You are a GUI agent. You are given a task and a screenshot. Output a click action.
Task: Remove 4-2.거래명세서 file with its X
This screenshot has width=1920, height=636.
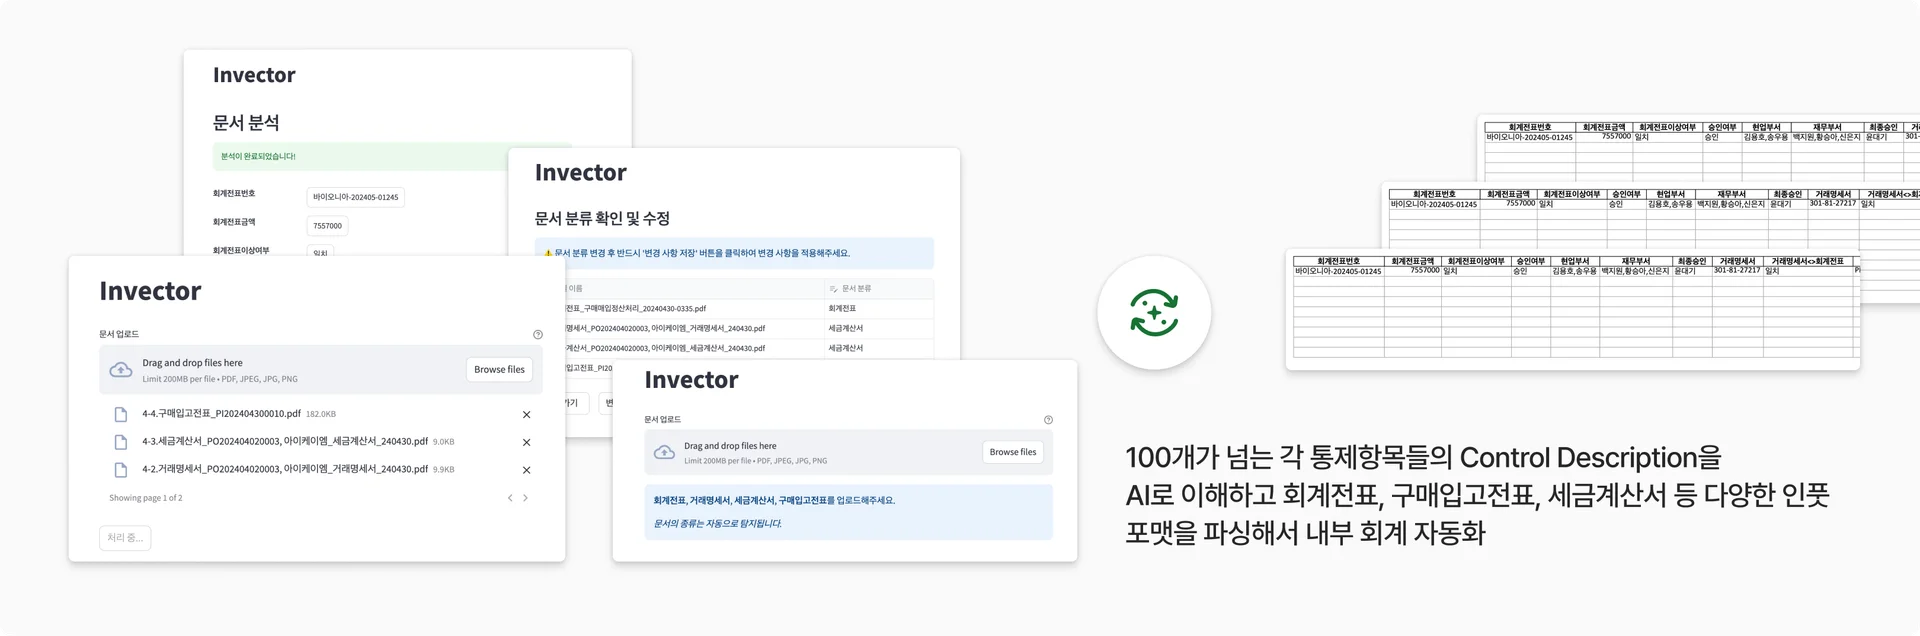coord(526,470)
